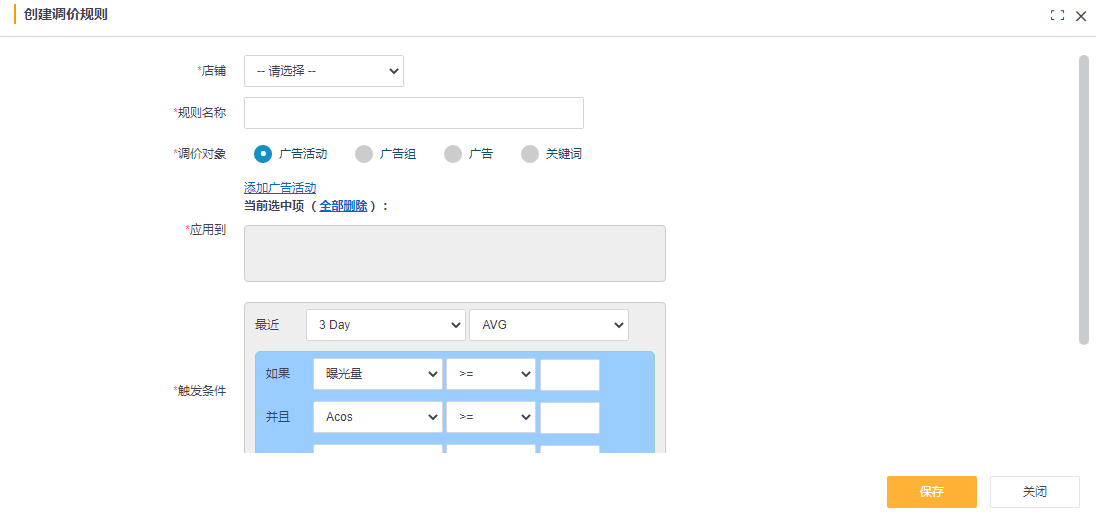Open the 店铺 dropdown
This screenshot has width=1096, height=521.
323,71
